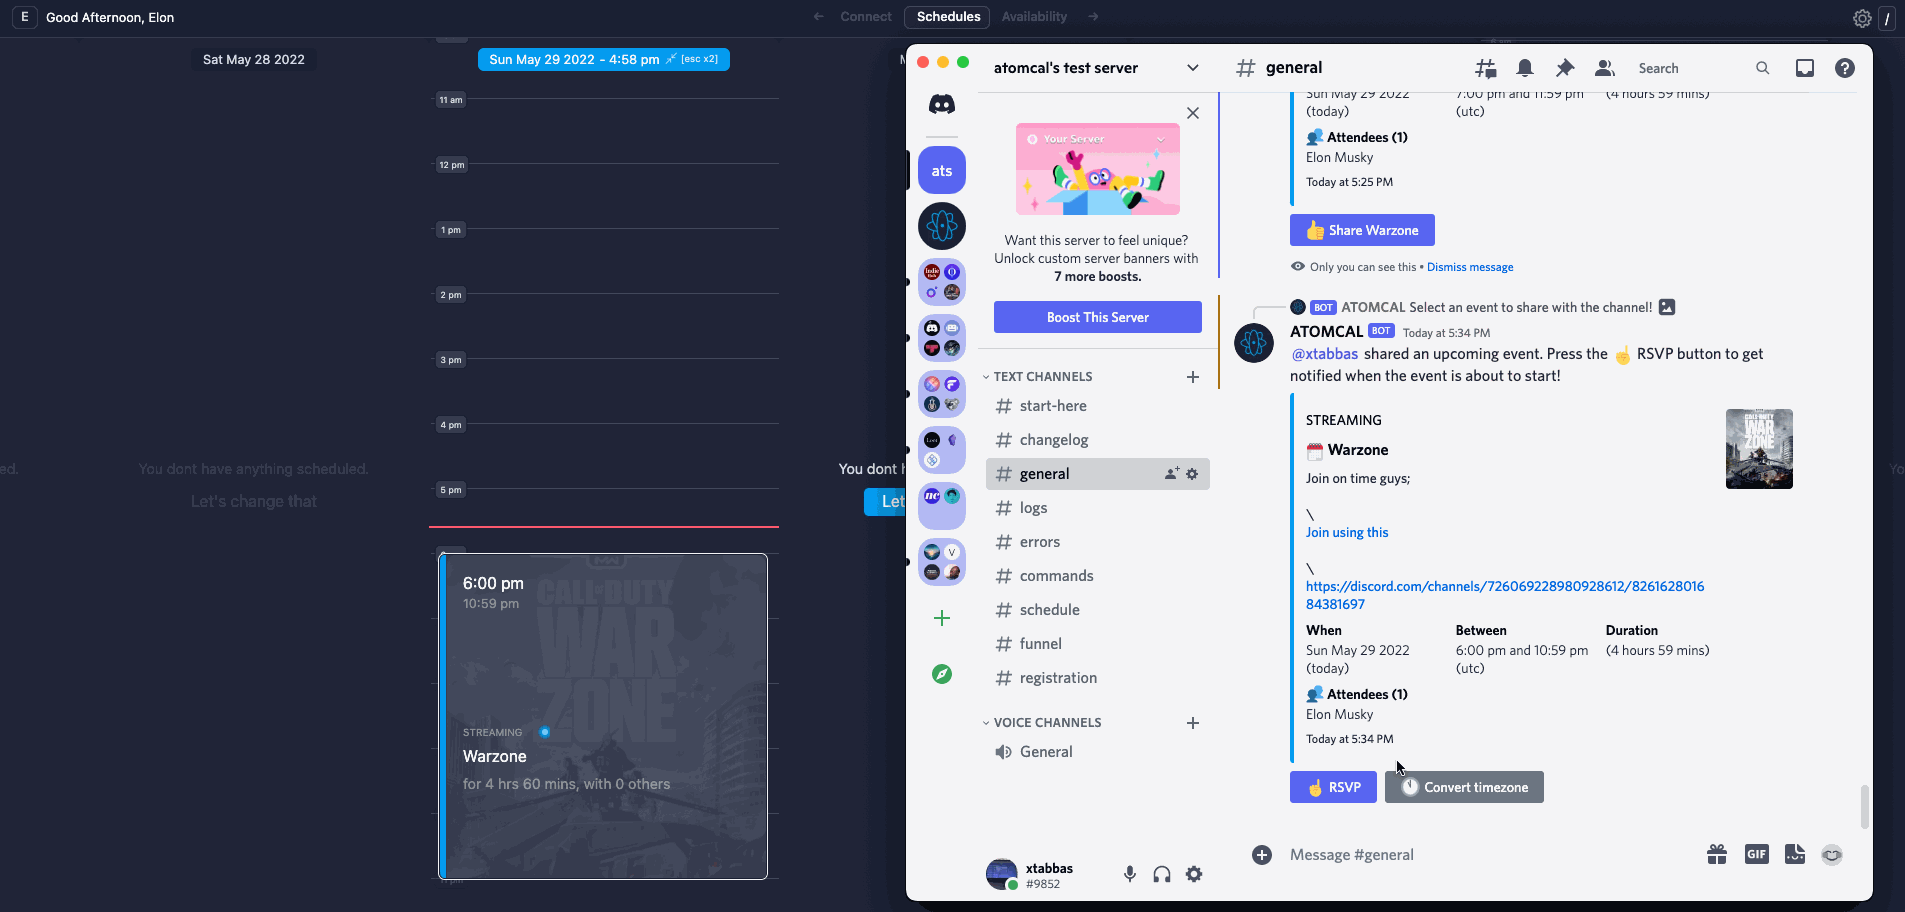This screenshot has height=912, width=1905.
Task: Open notification settings bell icon
Action: (x=1525, y=68)
